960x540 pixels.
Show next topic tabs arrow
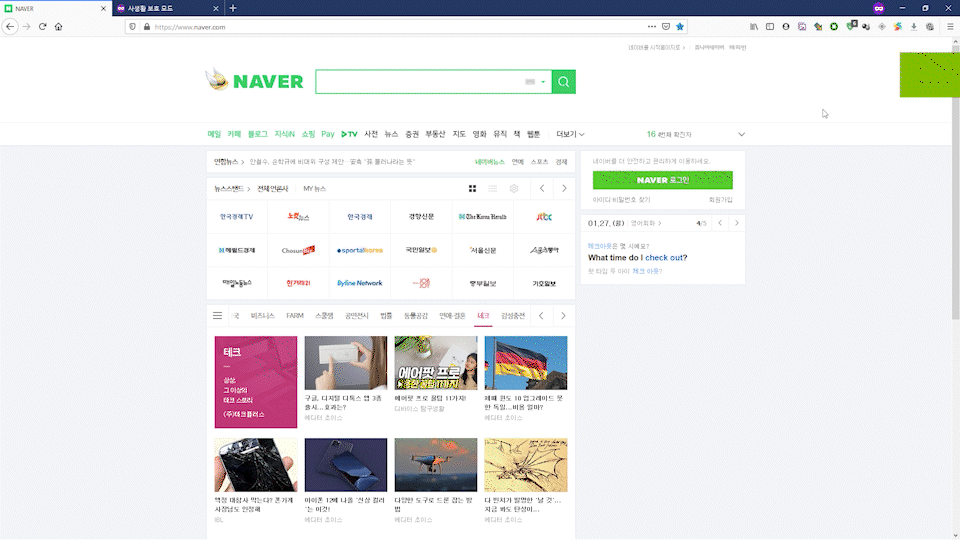pyautogui.click(x=563, y=316)
